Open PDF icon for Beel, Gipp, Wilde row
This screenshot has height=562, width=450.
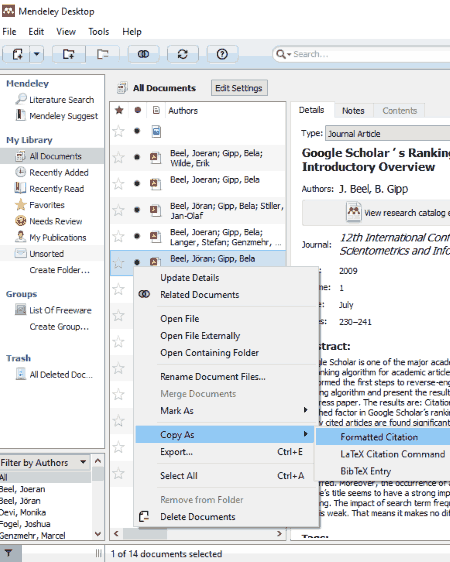pyautogui.click(x=155, y=157)
